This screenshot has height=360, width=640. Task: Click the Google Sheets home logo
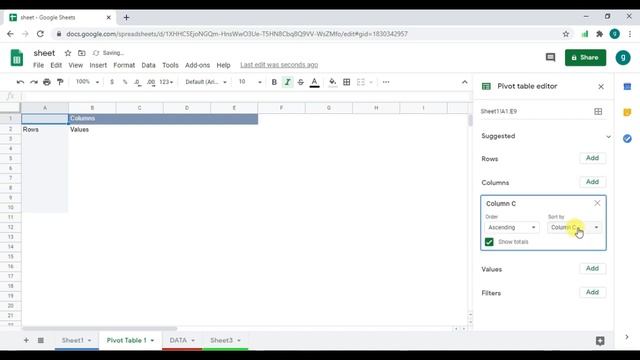click(17, 58)
